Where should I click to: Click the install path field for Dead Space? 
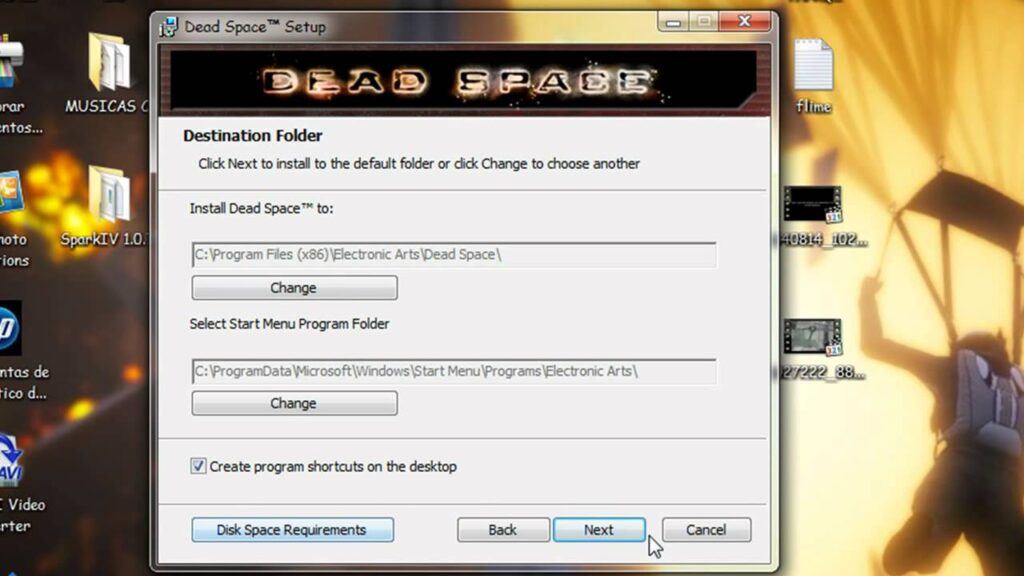click(x=454, y=255)
